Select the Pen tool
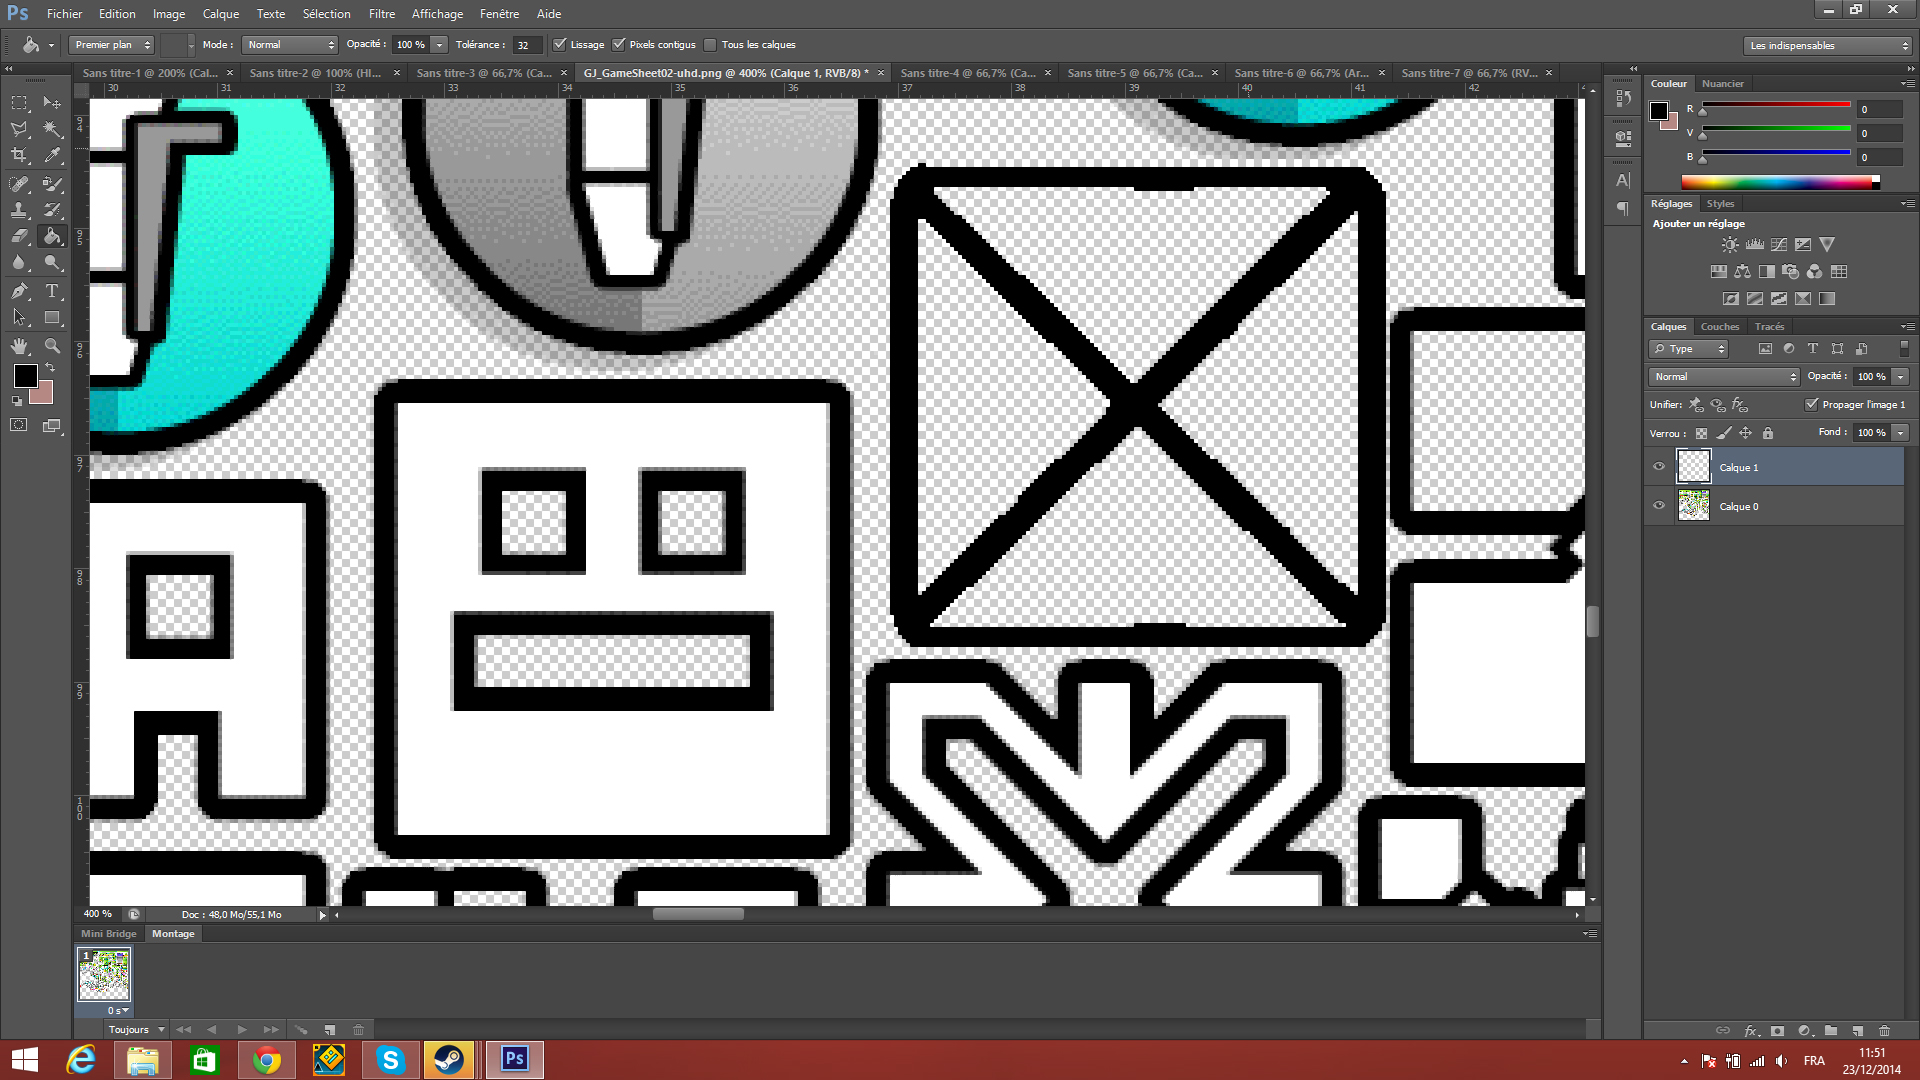 pos(19,291)
